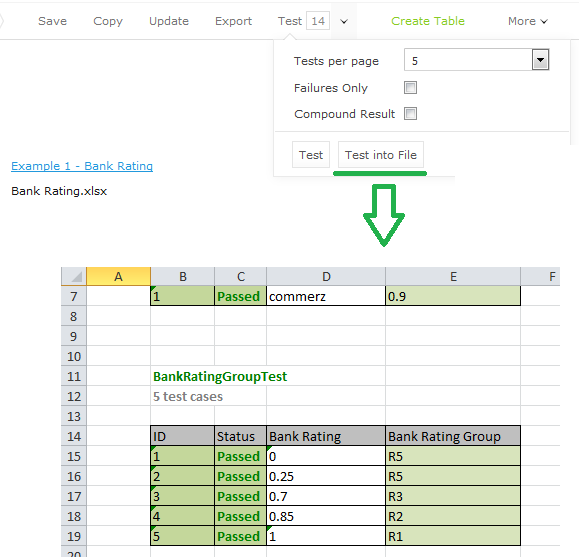Click the Test button in popup
This screenshot has width=580, height=558.
(x=311, y=155)
